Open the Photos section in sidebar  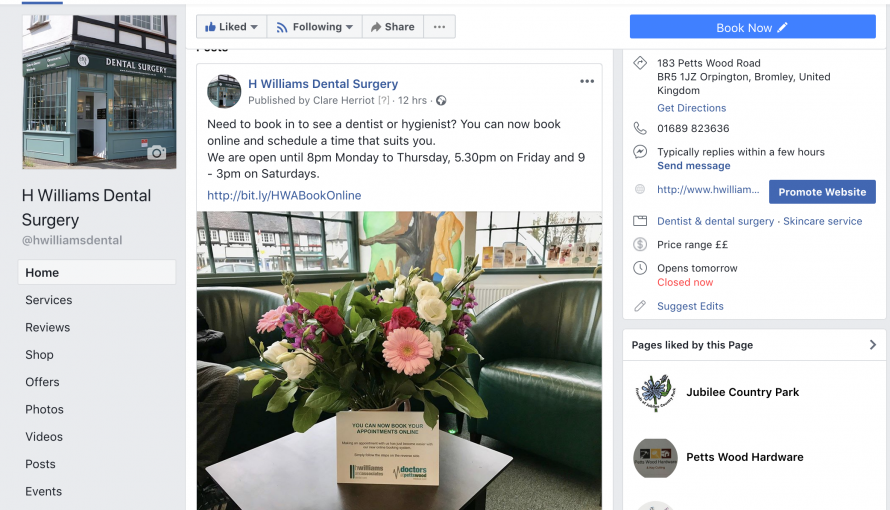coord(44,409)
